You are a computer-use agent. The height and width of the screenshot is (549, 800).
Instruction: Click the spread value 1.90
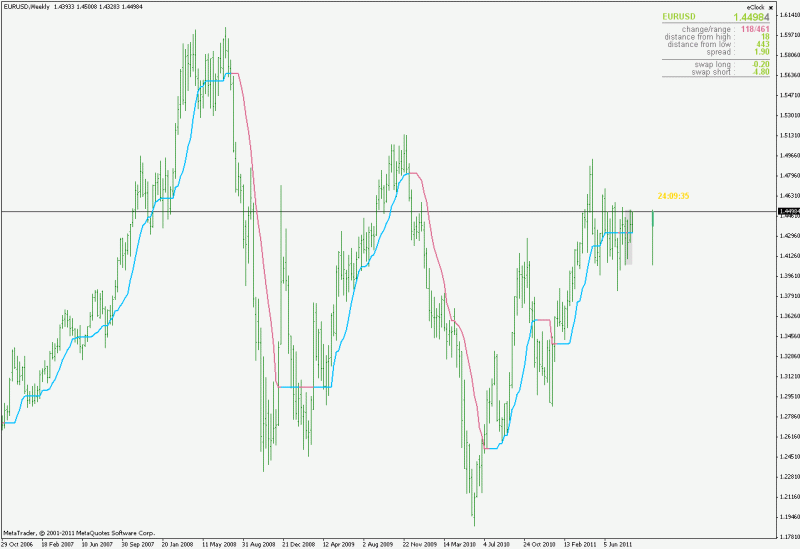762,52
